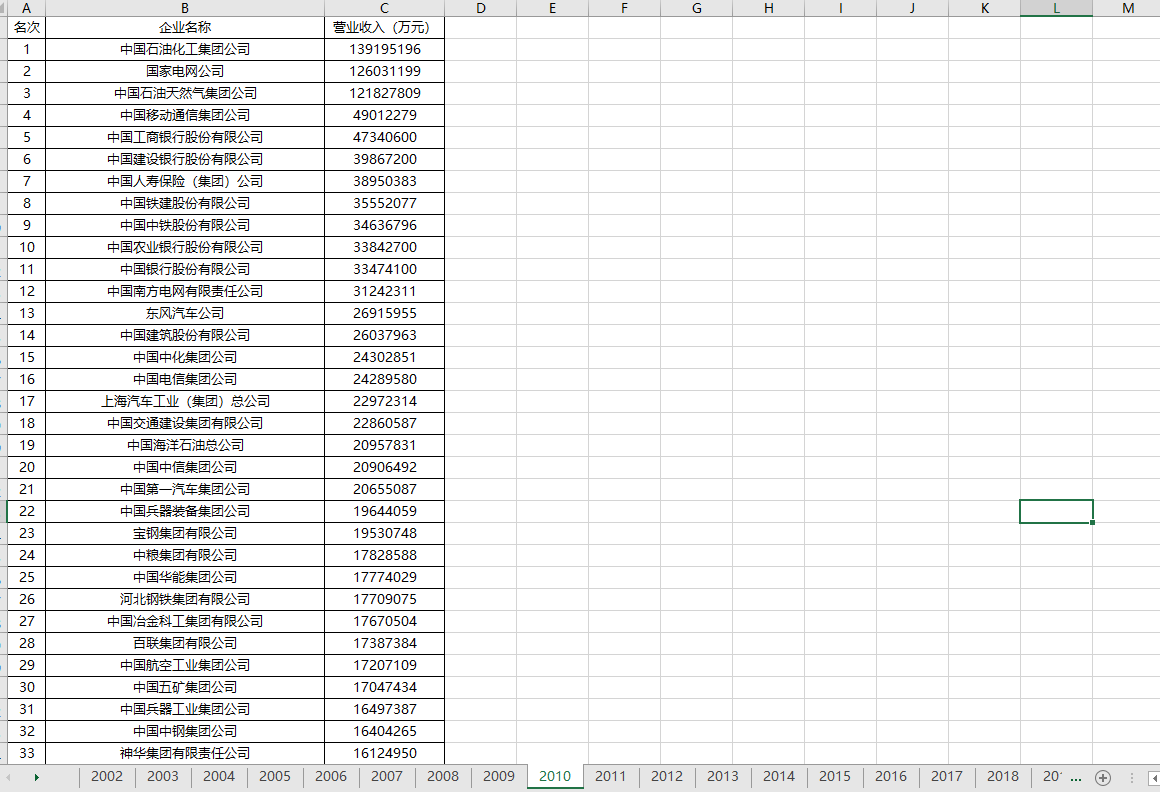
Task: Select column C header
Action: click(385, 8)
